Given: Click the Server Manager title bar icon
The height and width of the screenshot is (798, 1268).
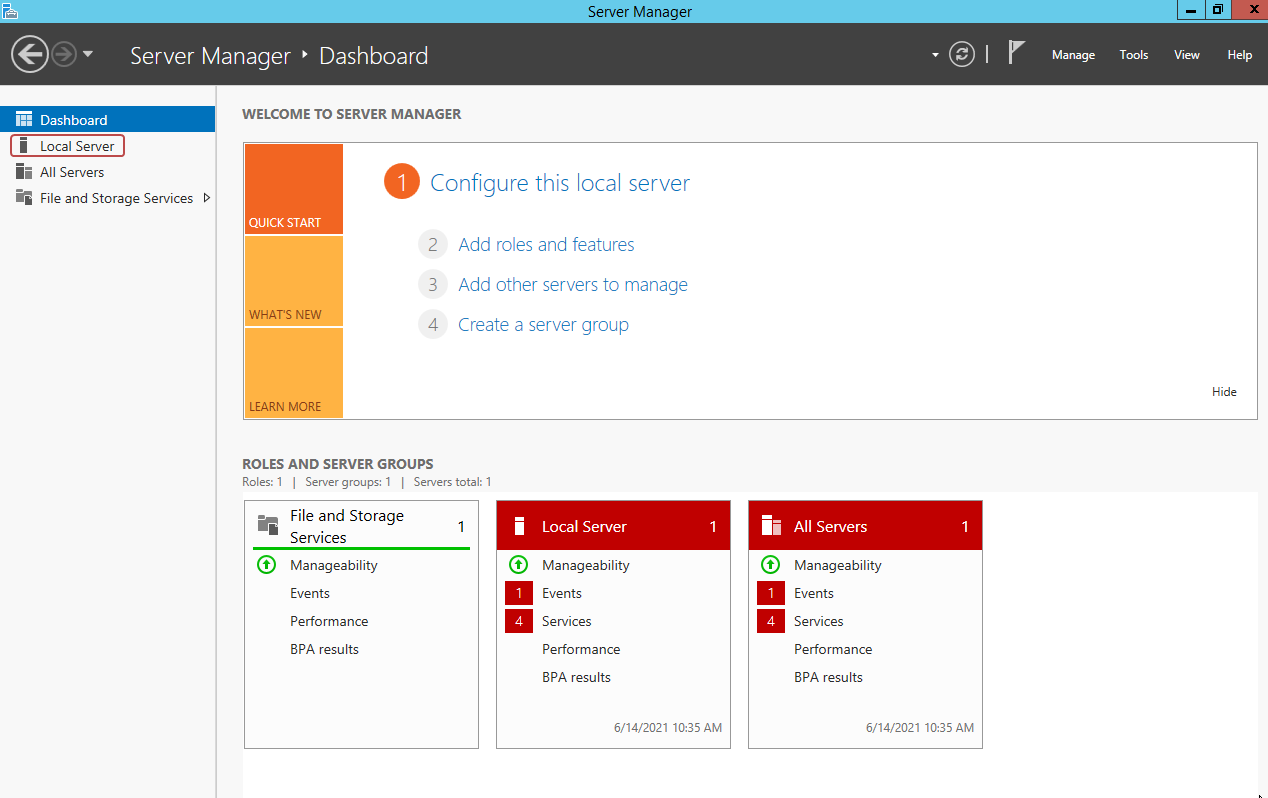Looking at the screenshot, I should coord(10,10).
